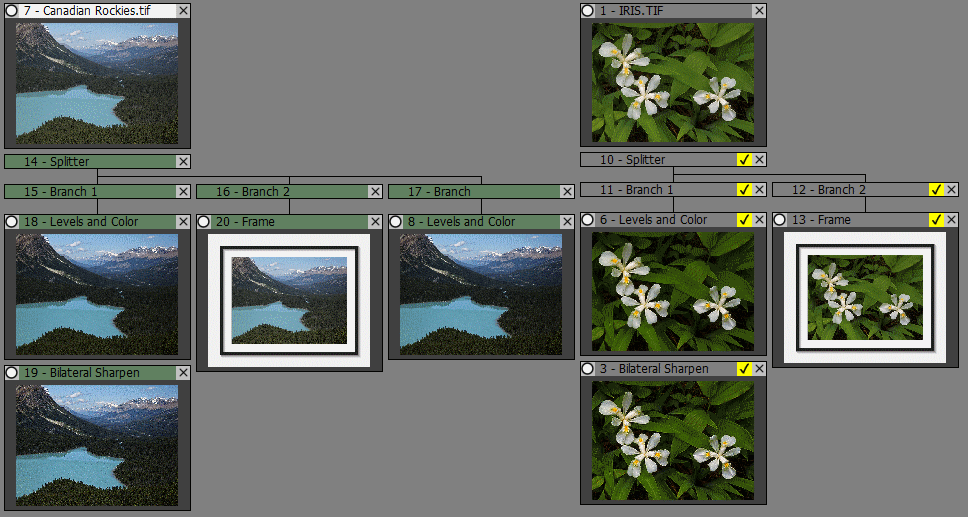Close the 12 - Branch 2 node
The width and height of the screenshot is (968, 517).
pos(951,190)
